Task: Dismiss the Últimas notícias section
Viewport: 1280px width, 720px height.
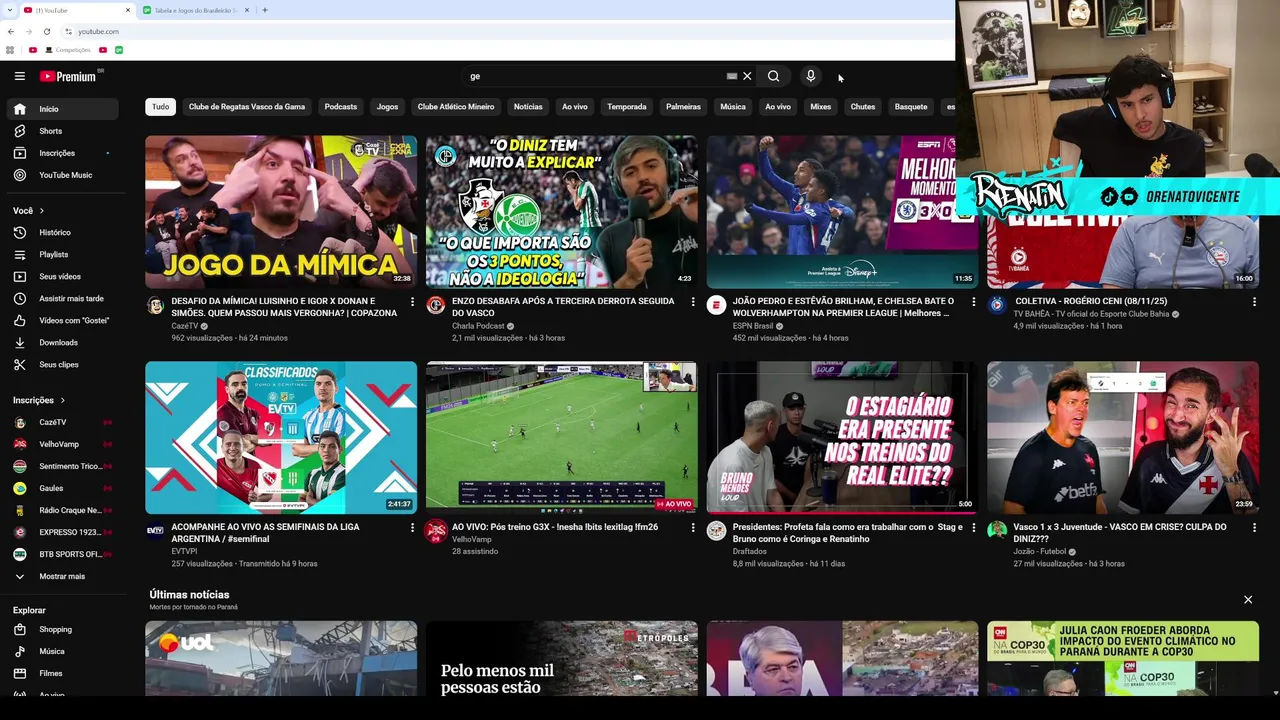Action: 1248,599
